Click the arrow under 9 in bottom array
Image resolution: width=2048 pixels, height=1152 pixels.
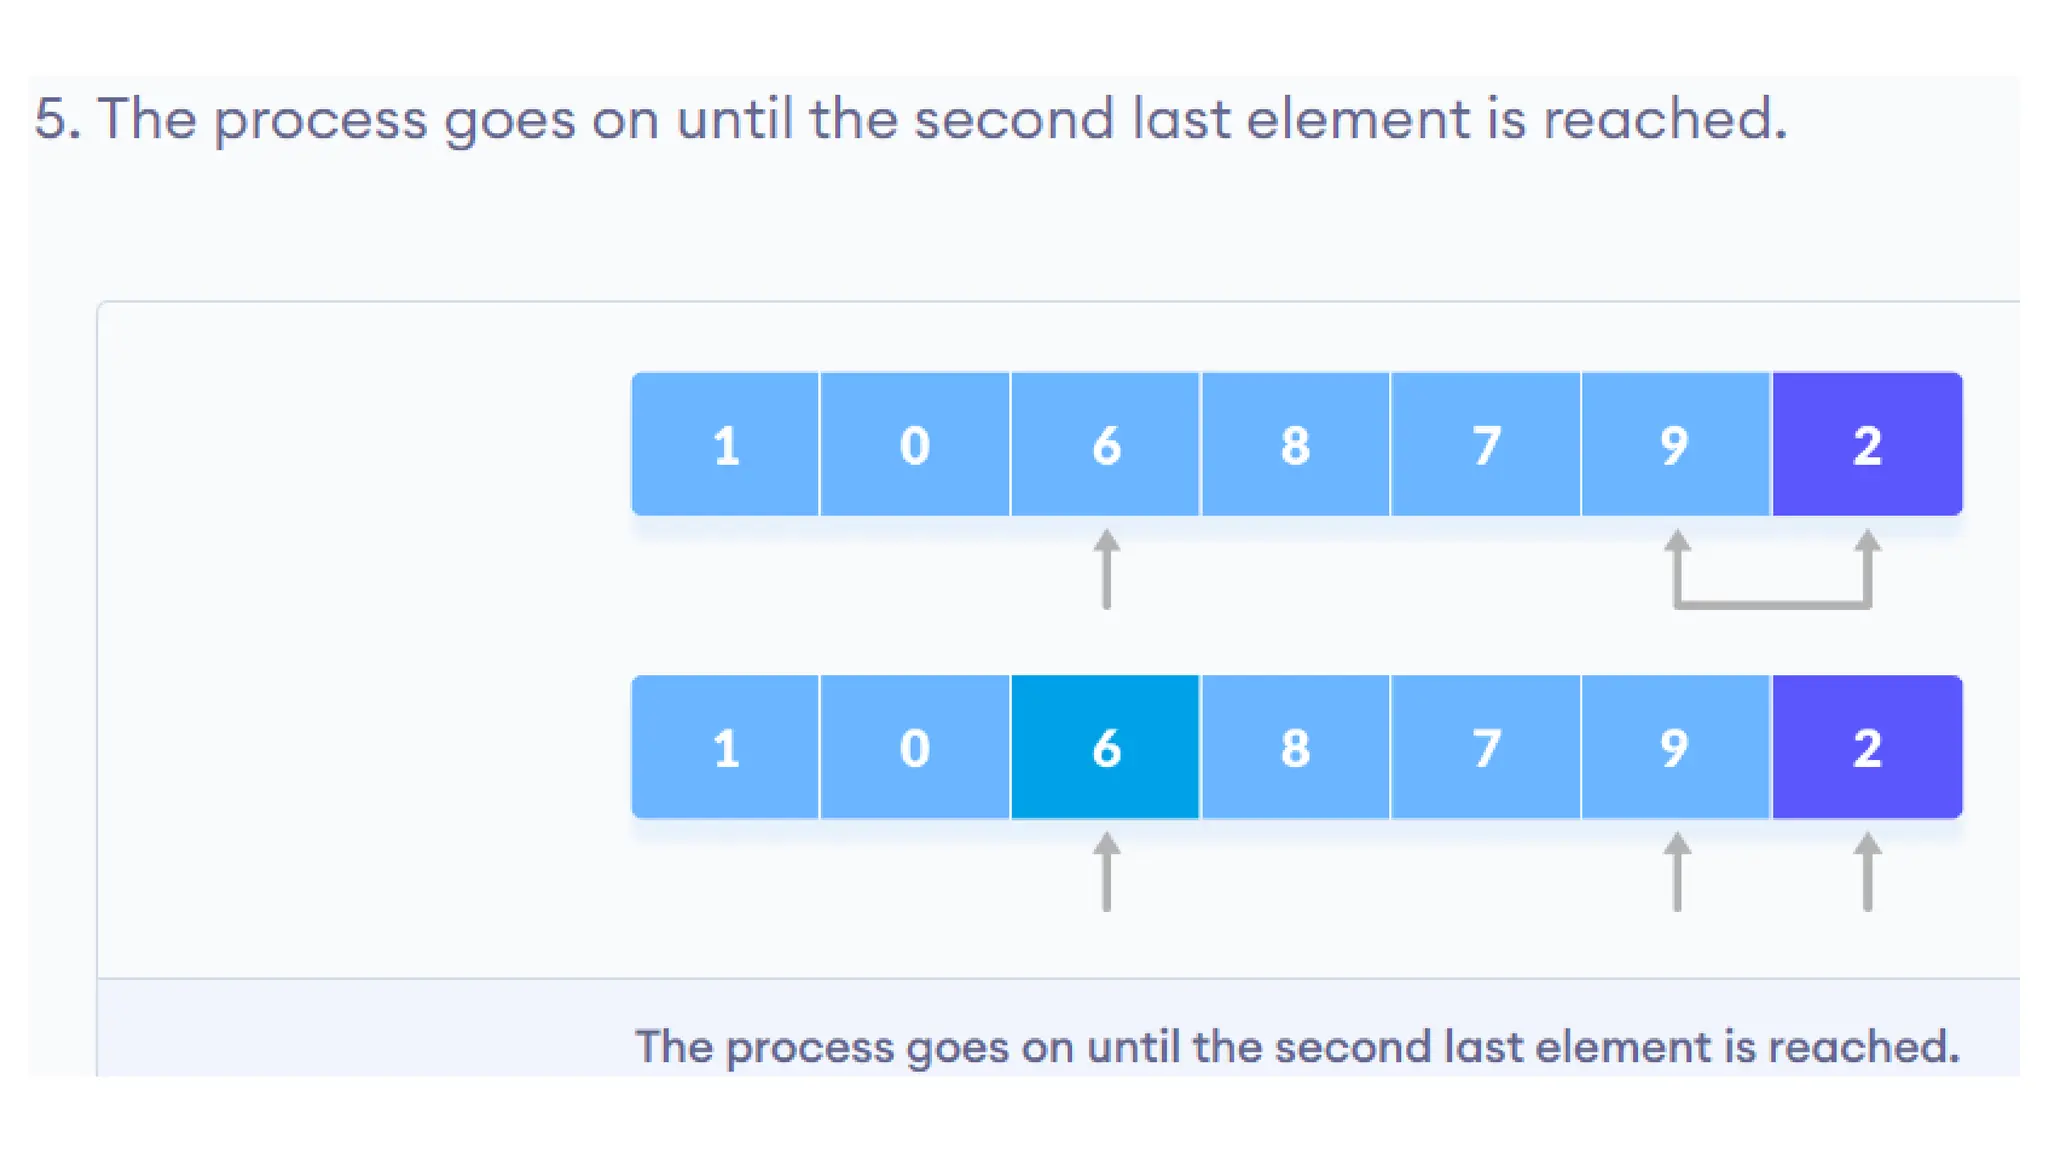click(1677, 871)
